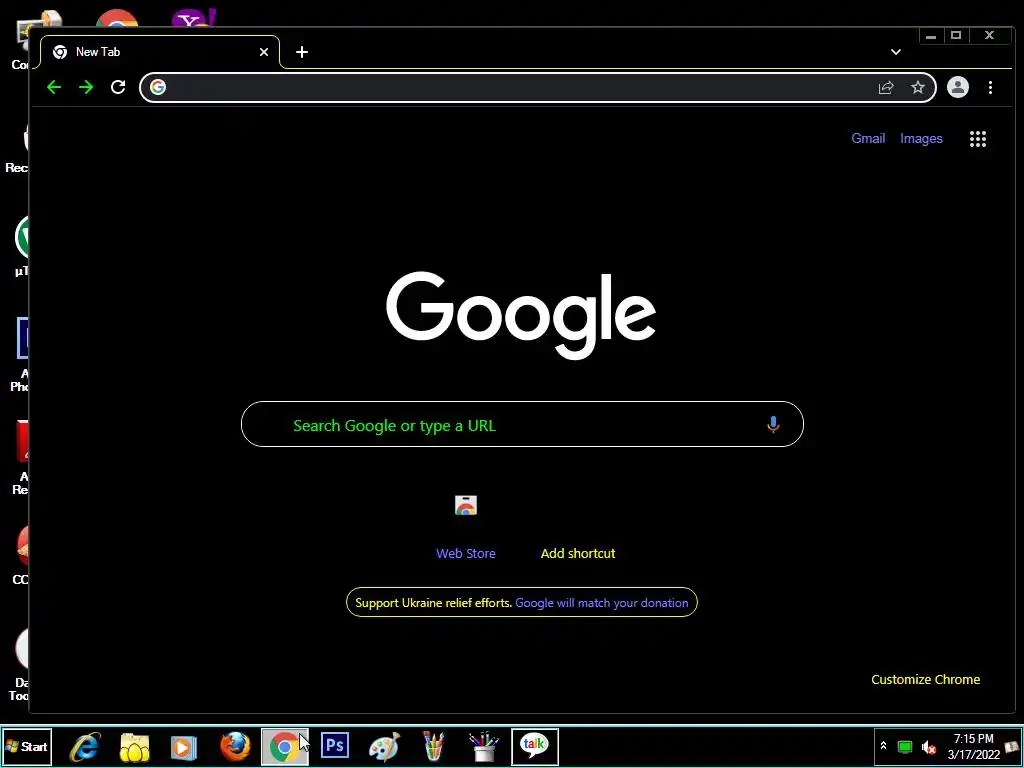Image resolution: width=1024 pixels, height=768 pixels.
Task: Open the Chrome profile avatar
Action: [957, 87]
